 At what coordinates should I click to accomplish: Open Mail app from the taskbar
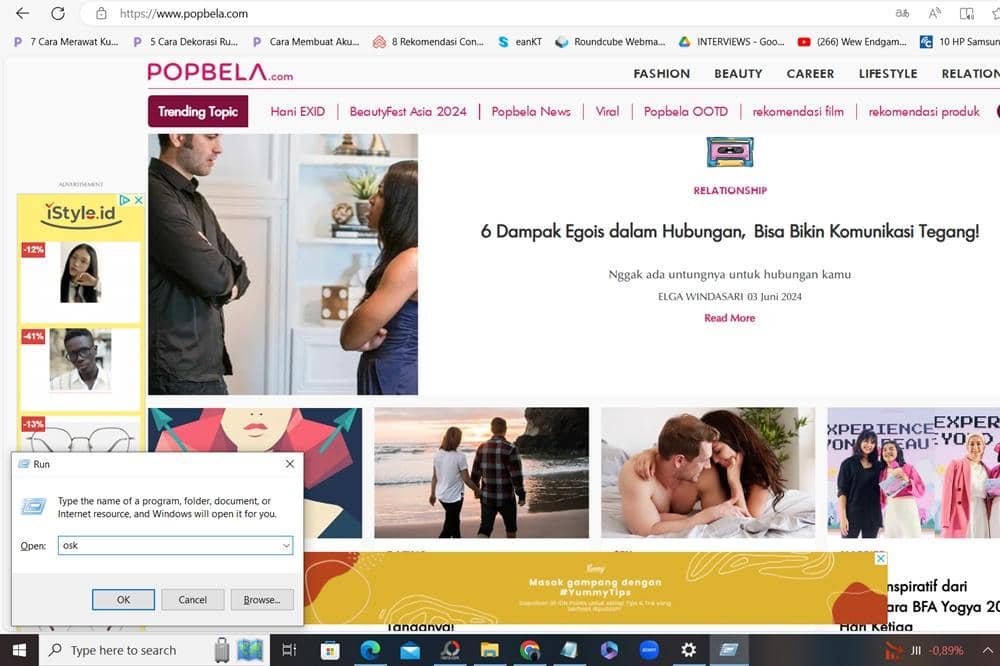click(x=410, y=650)
